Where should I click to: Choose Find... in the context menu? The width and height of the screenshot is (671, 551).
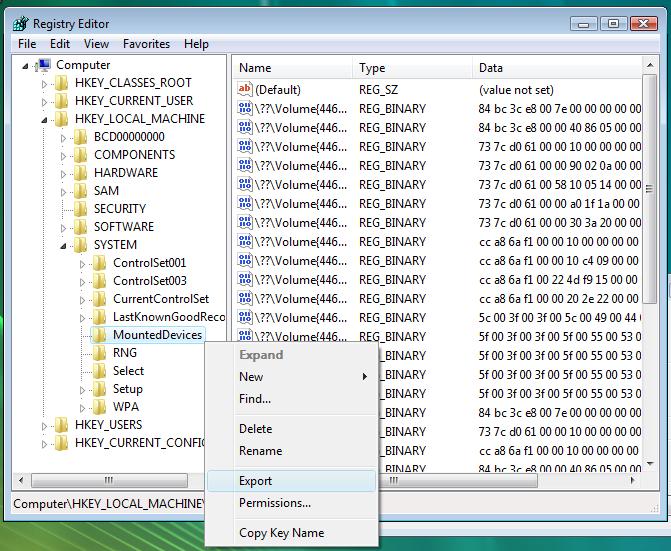coord(291,399)
